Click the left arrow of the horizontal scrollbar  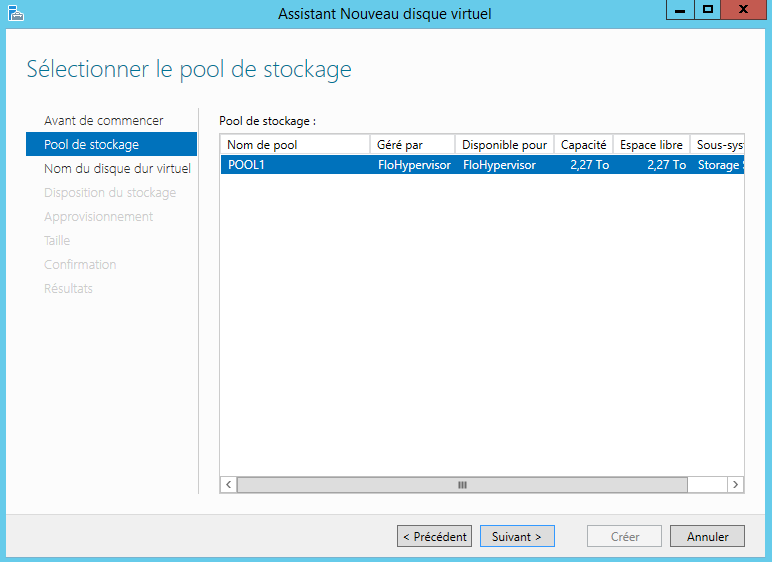point(228,485)
